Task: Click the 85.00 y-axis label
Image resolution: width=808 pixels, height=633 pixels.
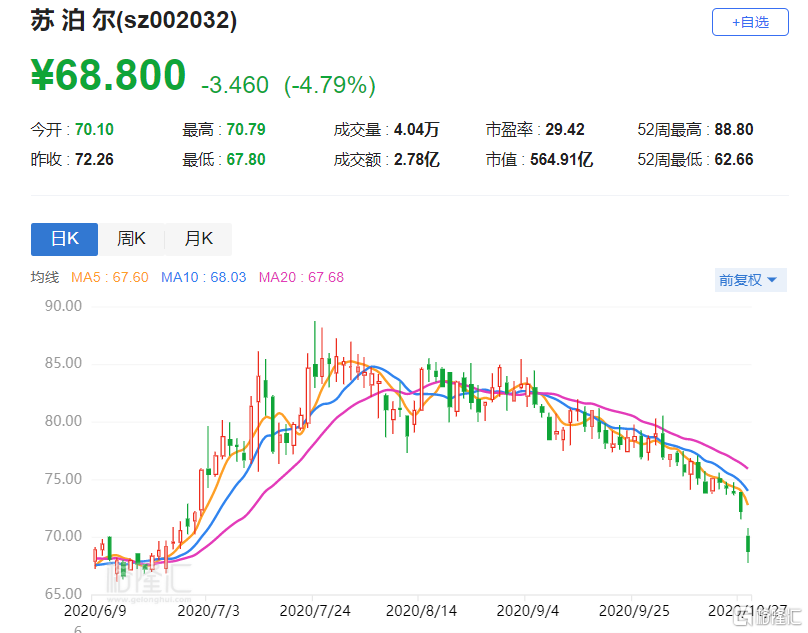Action: [x=63, y=363]
